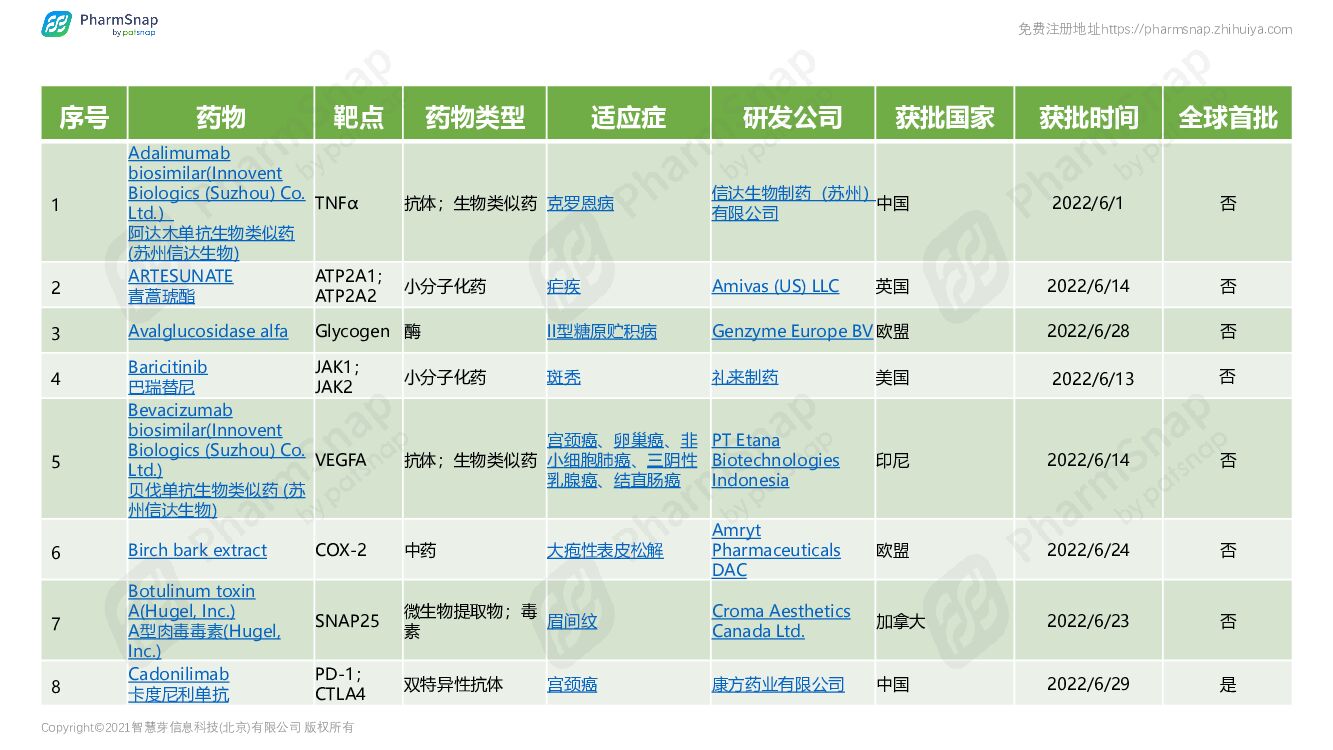1333x750 pixels.
Task: Open the Adalimumab biosimilar drug link
Action: coord(216,203)
